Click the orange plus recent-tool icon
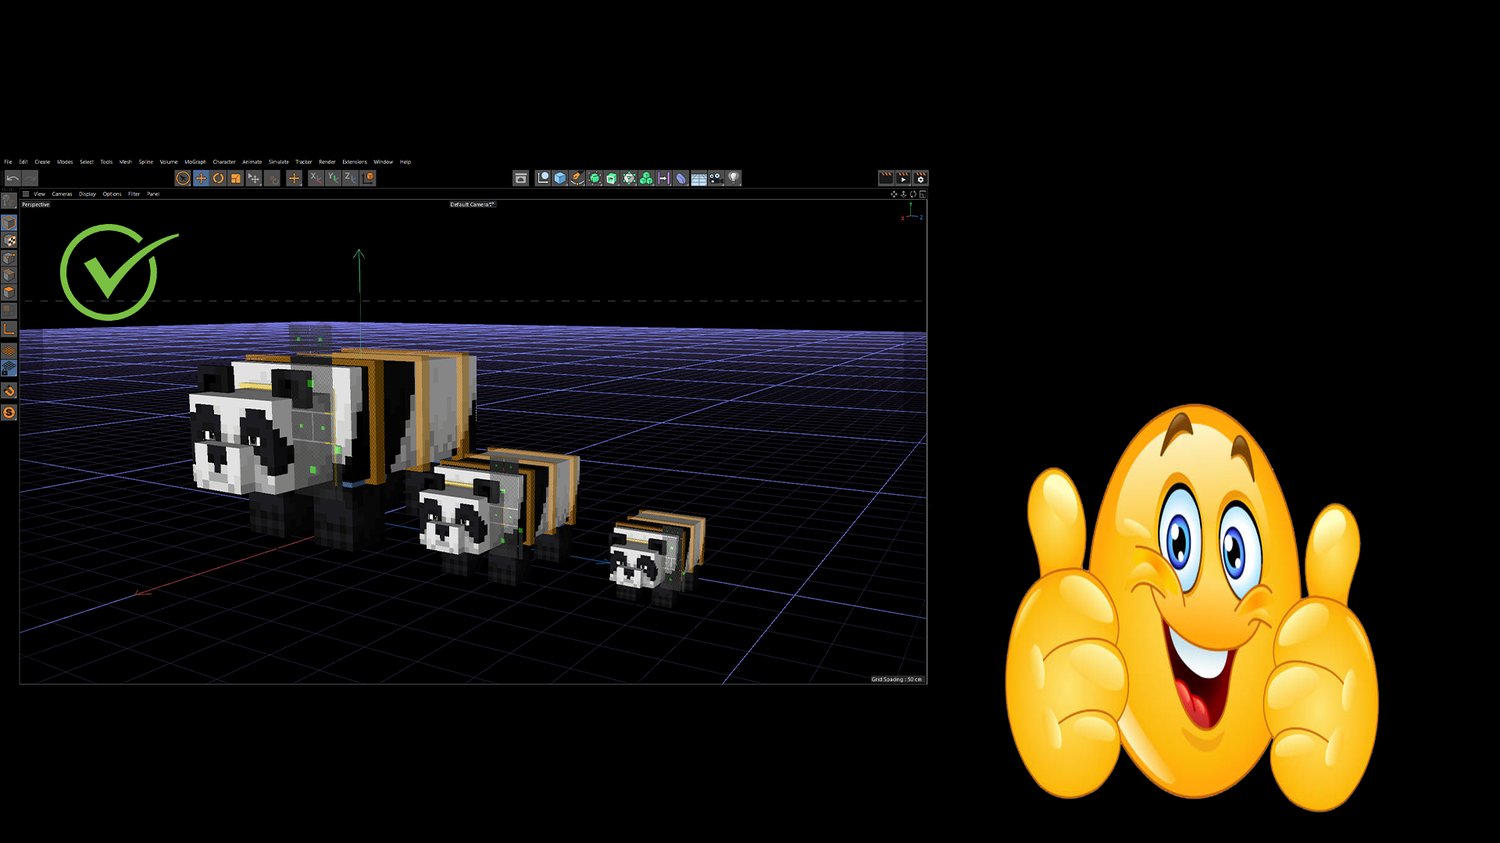Screen dimensions: 1500x843 point(294,178)
